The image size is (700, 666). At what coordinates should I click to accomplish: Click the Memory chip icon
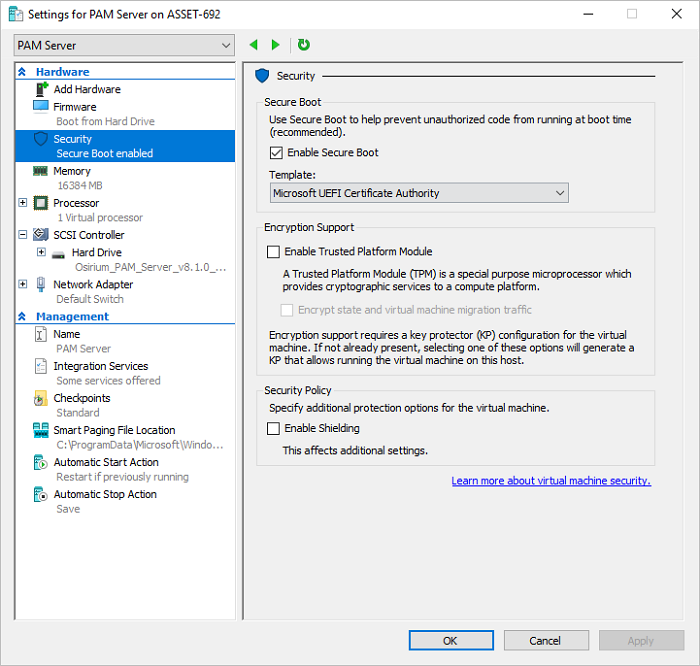click(40, 171)
